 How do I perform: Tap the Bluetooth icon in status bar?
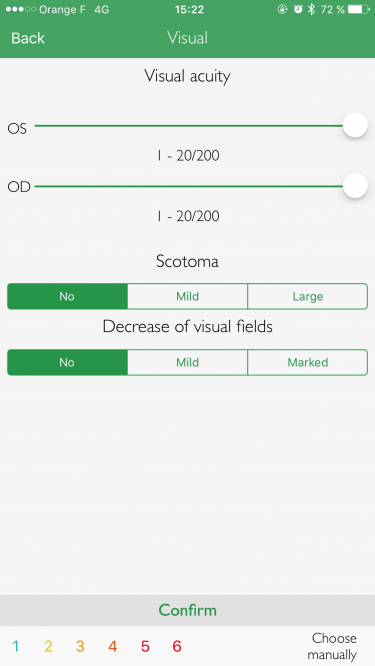pyautogui.click(x=311, y=9)
